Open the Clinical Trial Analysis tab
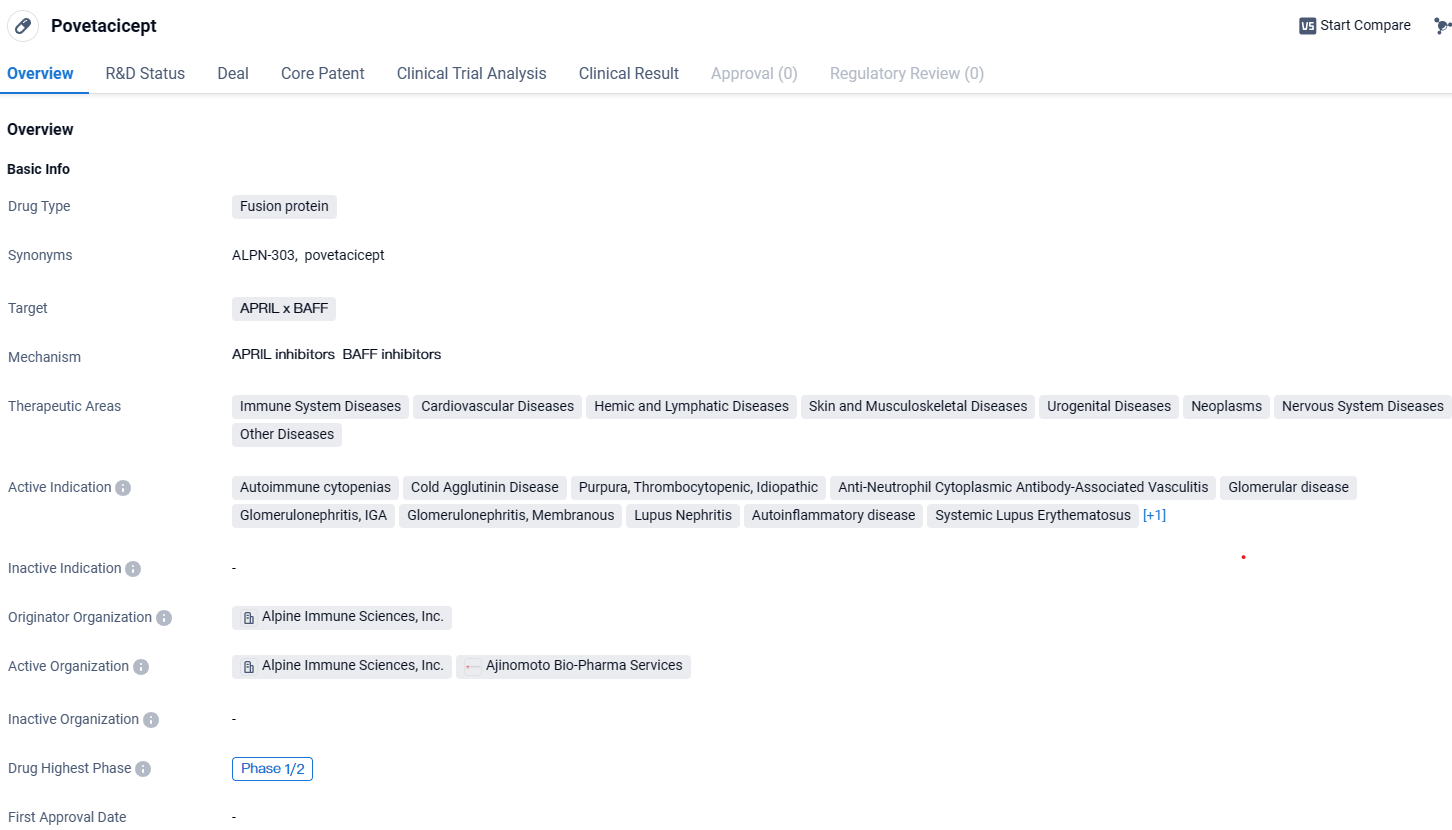 (471, 74)
